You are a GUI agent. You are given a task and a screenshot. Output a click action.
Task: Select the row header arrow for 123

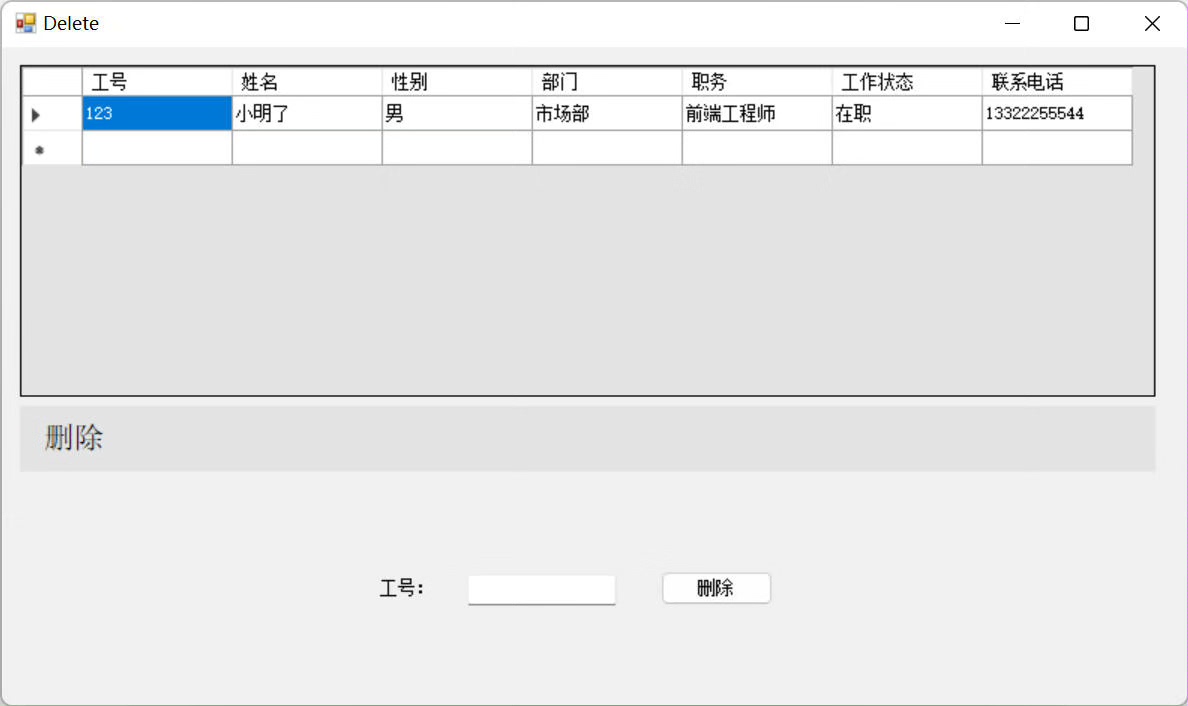tap(52, 114)
